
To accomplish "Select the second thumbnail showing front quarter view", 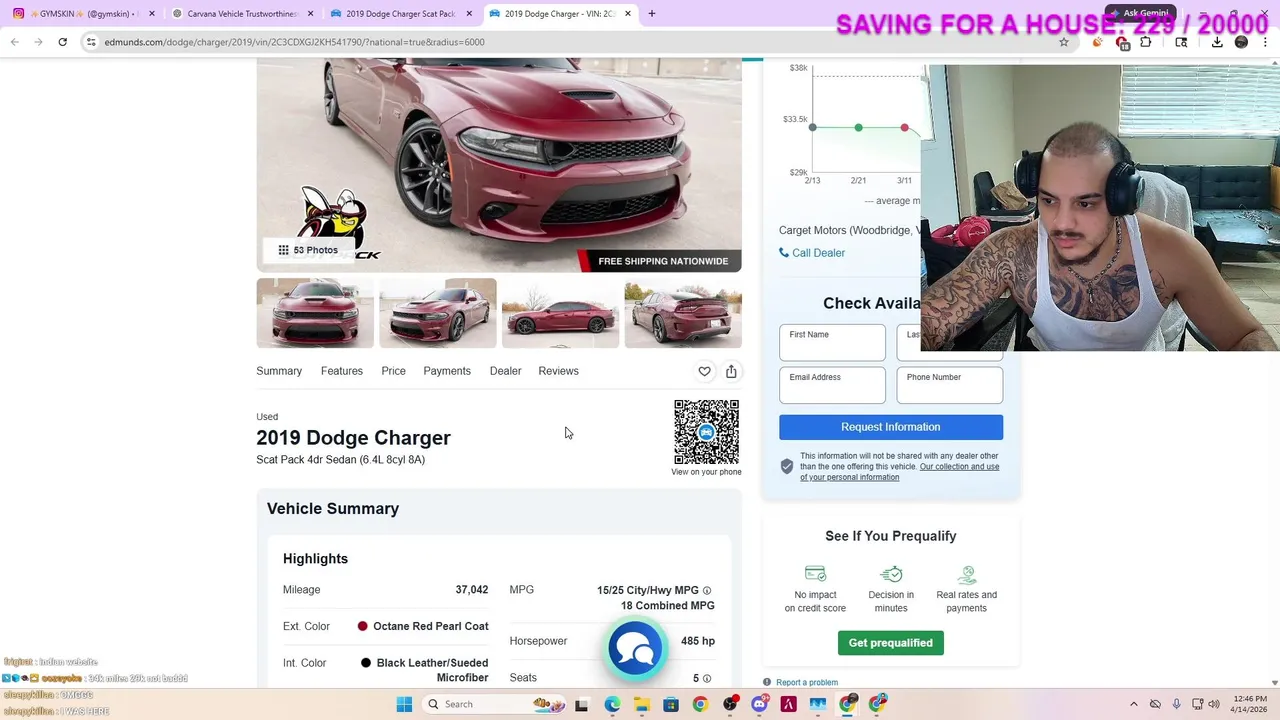I will point(438,313).
